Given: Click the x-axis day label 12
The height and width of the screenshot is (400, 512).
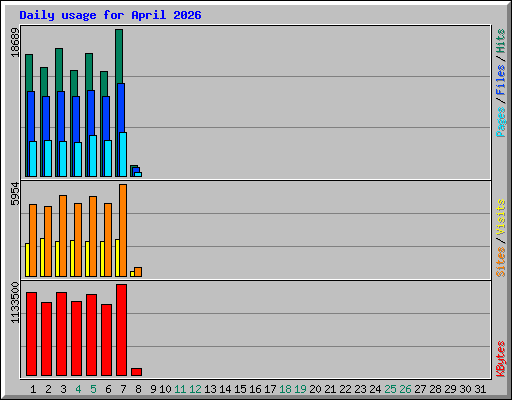Looking at the screenshot, I should pyautogui.click(x=195, y=389).
